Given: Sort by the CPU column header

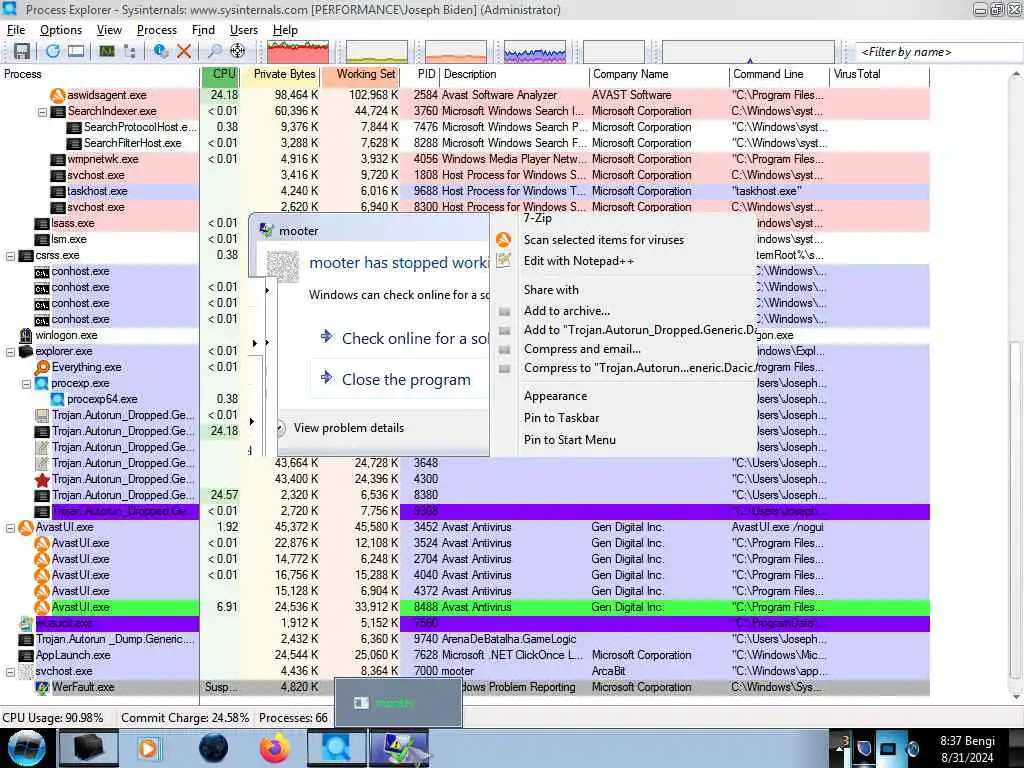Looking at the screenshot, I should 219,74.
